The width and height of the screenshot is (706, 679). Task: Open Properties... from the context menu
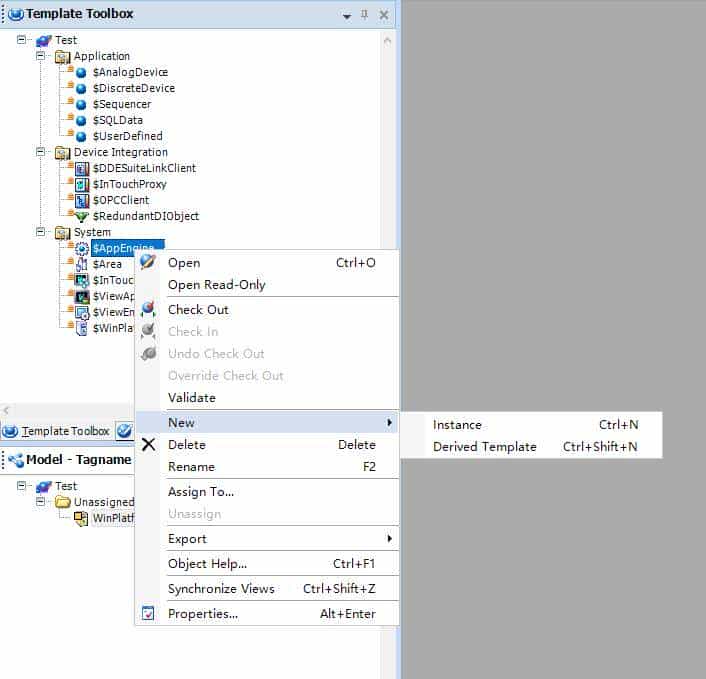[x=267, y=614]
